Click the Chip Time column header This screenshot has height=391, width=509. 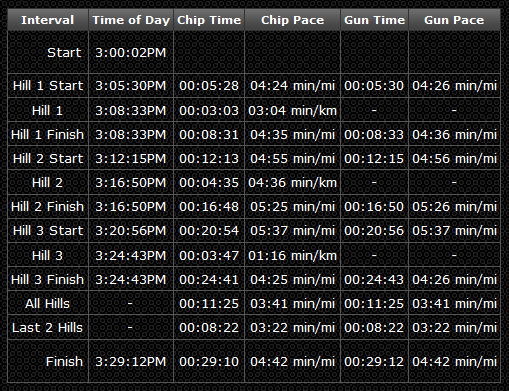click(x=209, y=20)
